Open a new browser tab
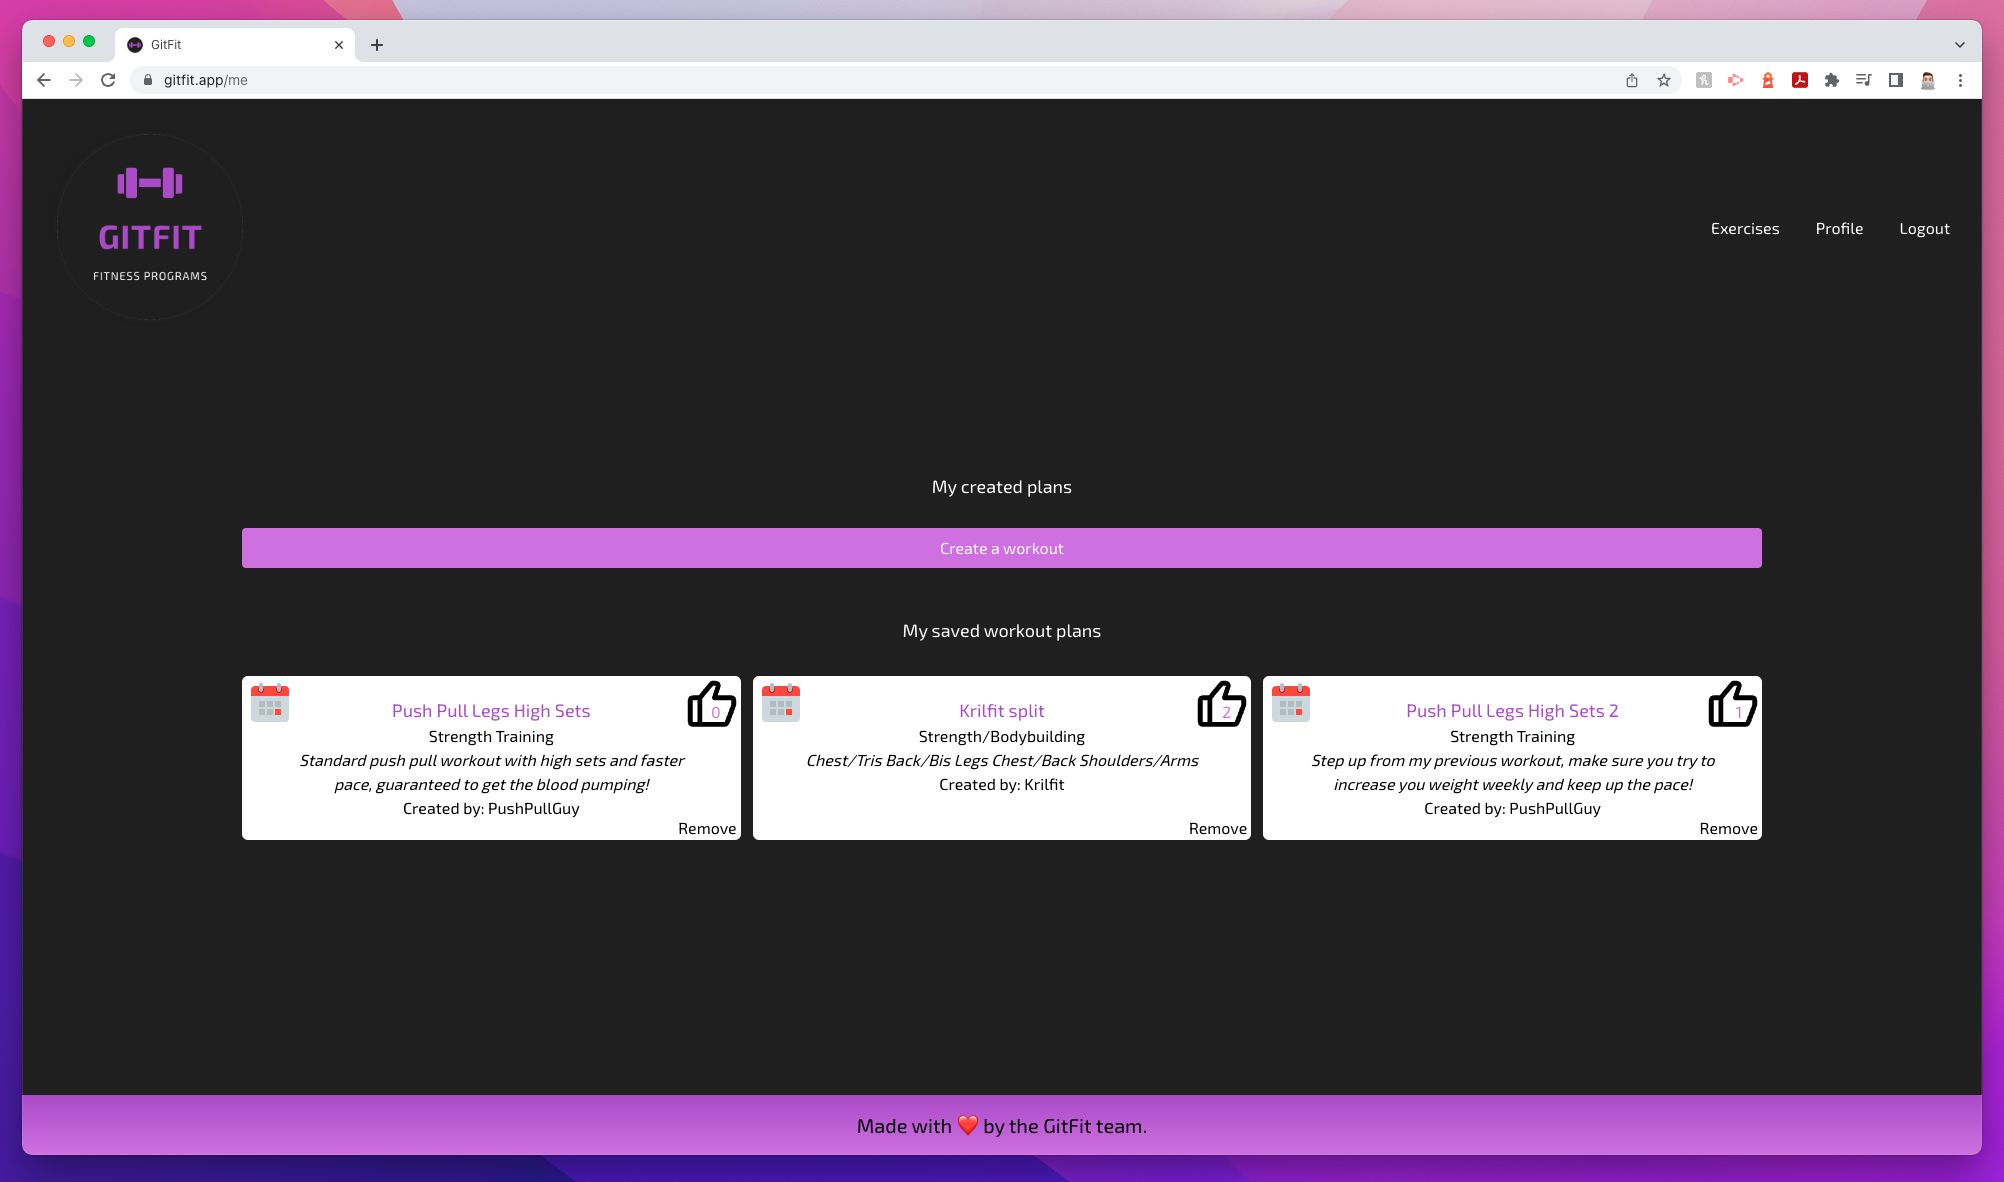The height and width of the screenshot is (1182, 2004). [377, 45]
